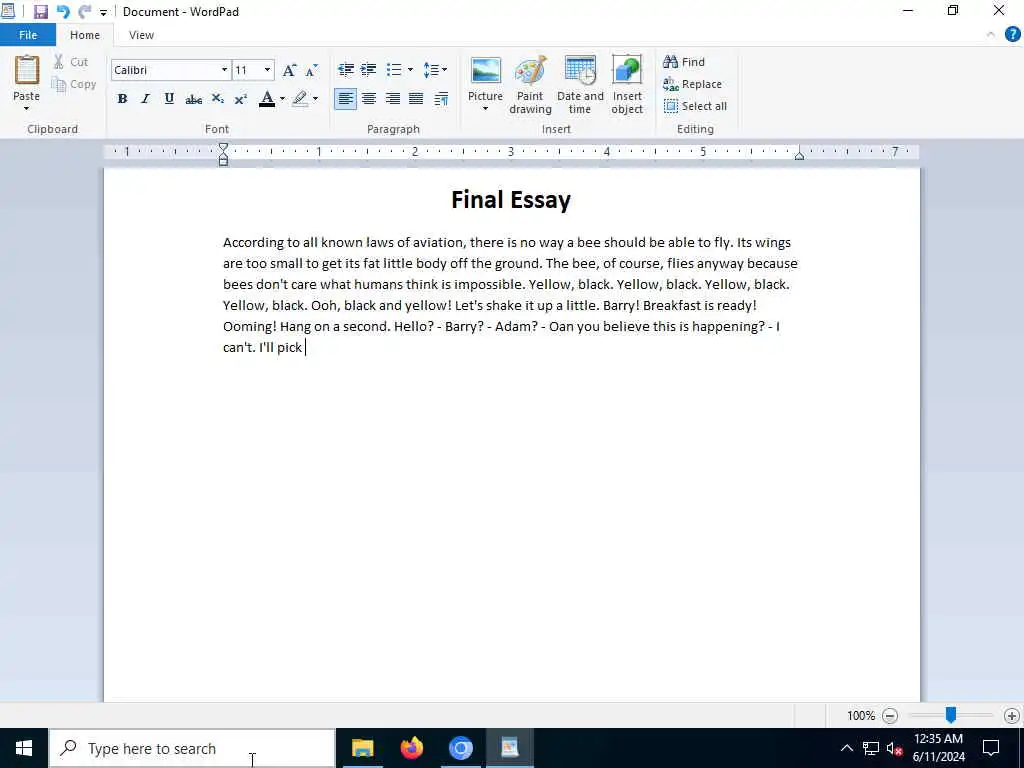1024x768 pixels.
Task: Center the paragraph text
Action: (x=369, y=99)
